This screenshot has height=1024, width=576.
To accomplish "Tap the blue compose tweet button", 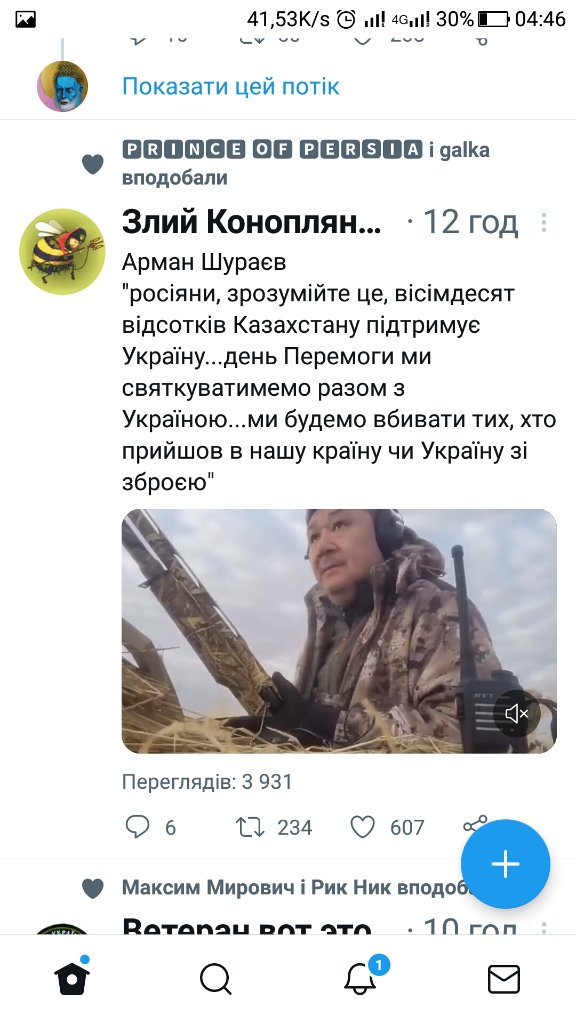I will click(x=505, y=864).
